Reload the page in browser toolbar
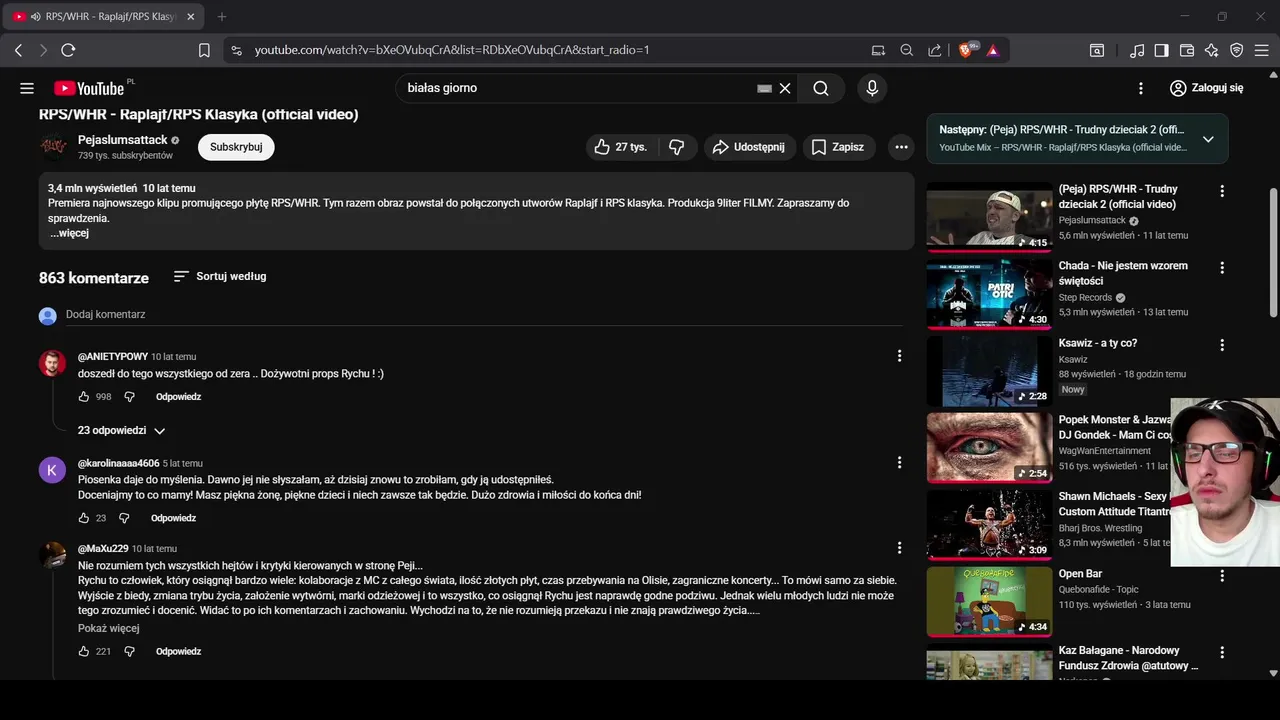This screenshot has width=1280, height=720. click(68, 50)
